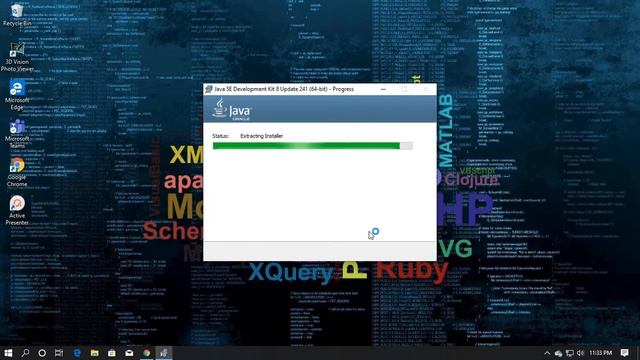Viewport: 640px width, 360px height.
Task: Open the Mail app from the taskbar
Action: [129, 353]
